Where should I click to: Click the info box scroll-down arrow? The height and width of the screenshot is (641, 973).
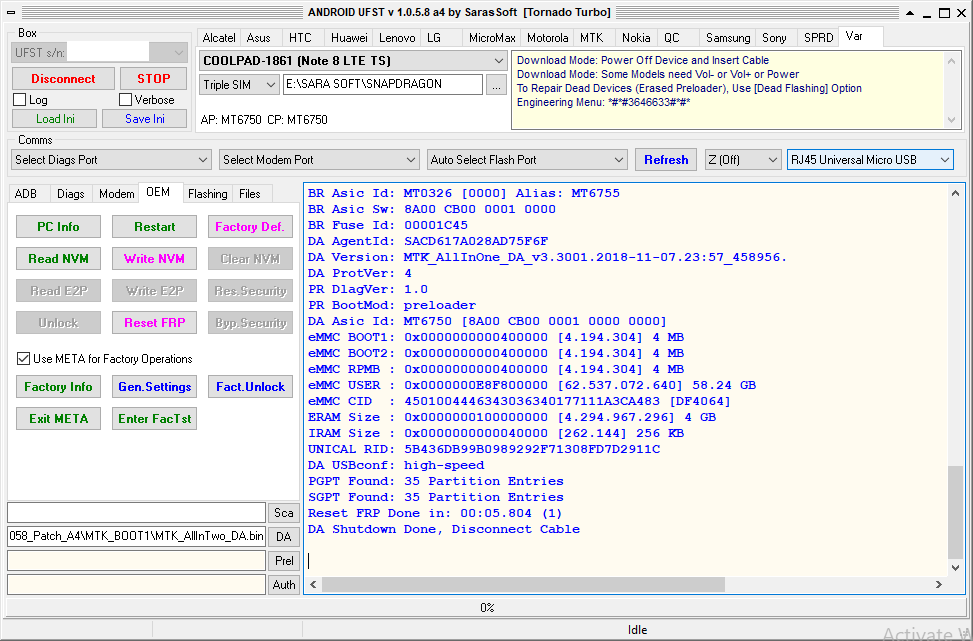pos(953,121)
